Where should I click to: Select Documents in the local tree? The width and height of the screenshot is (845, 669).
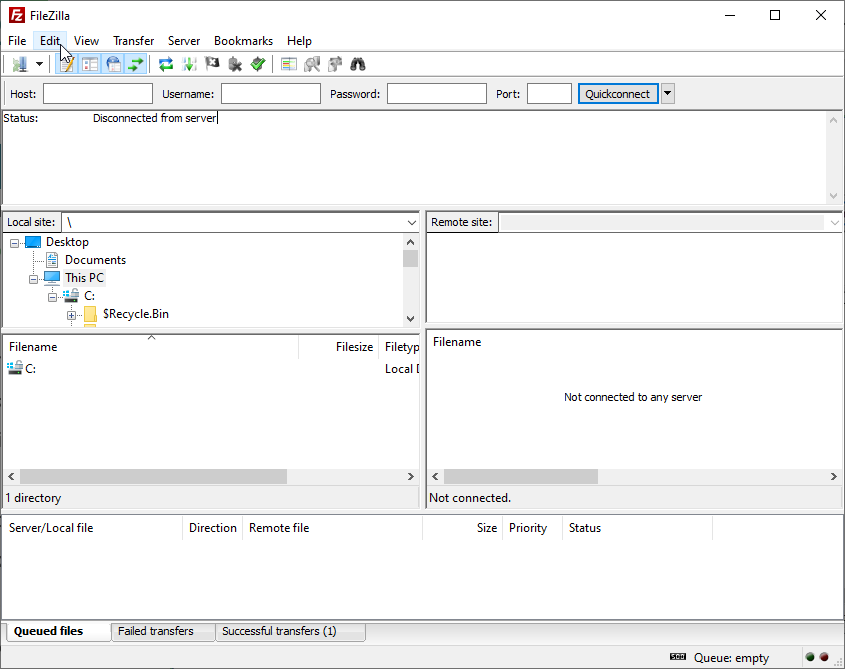point(95,260)
